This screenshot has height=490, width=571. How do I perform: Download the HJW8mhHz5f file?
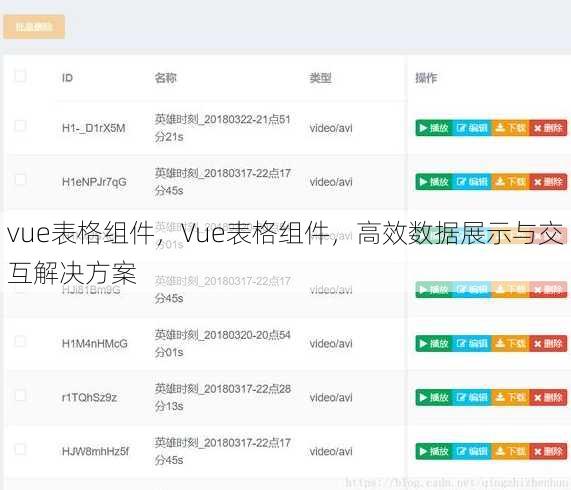pyautogui.click(x=511, y=451)
